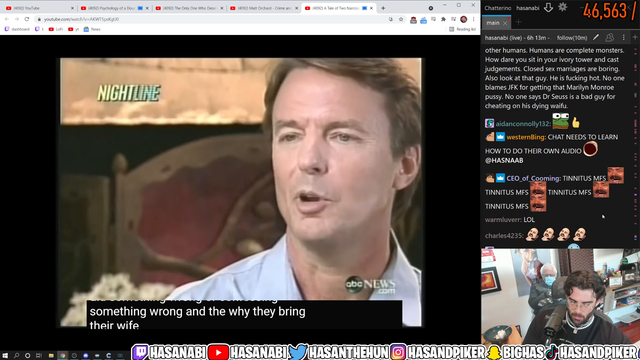
Task: Open the Chrome three-dot menu
Action: (x=473, y=19)
